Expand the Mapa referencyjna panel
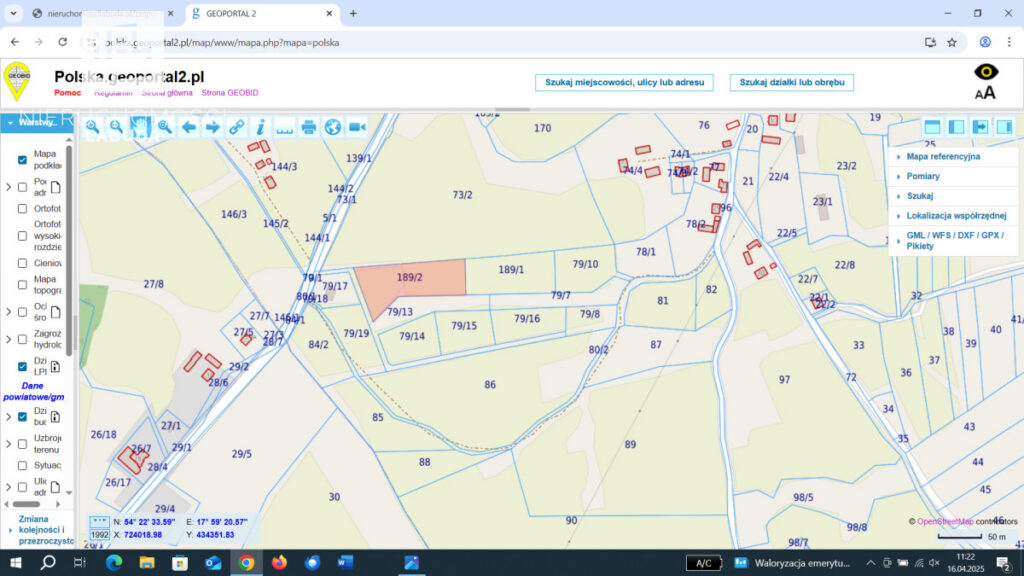This screenshot has height=576, width=1024. 942,157
